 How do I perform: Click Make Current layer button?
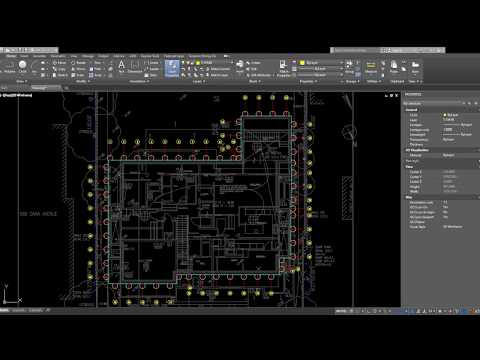pyautogui.click(x=217, y=69)
